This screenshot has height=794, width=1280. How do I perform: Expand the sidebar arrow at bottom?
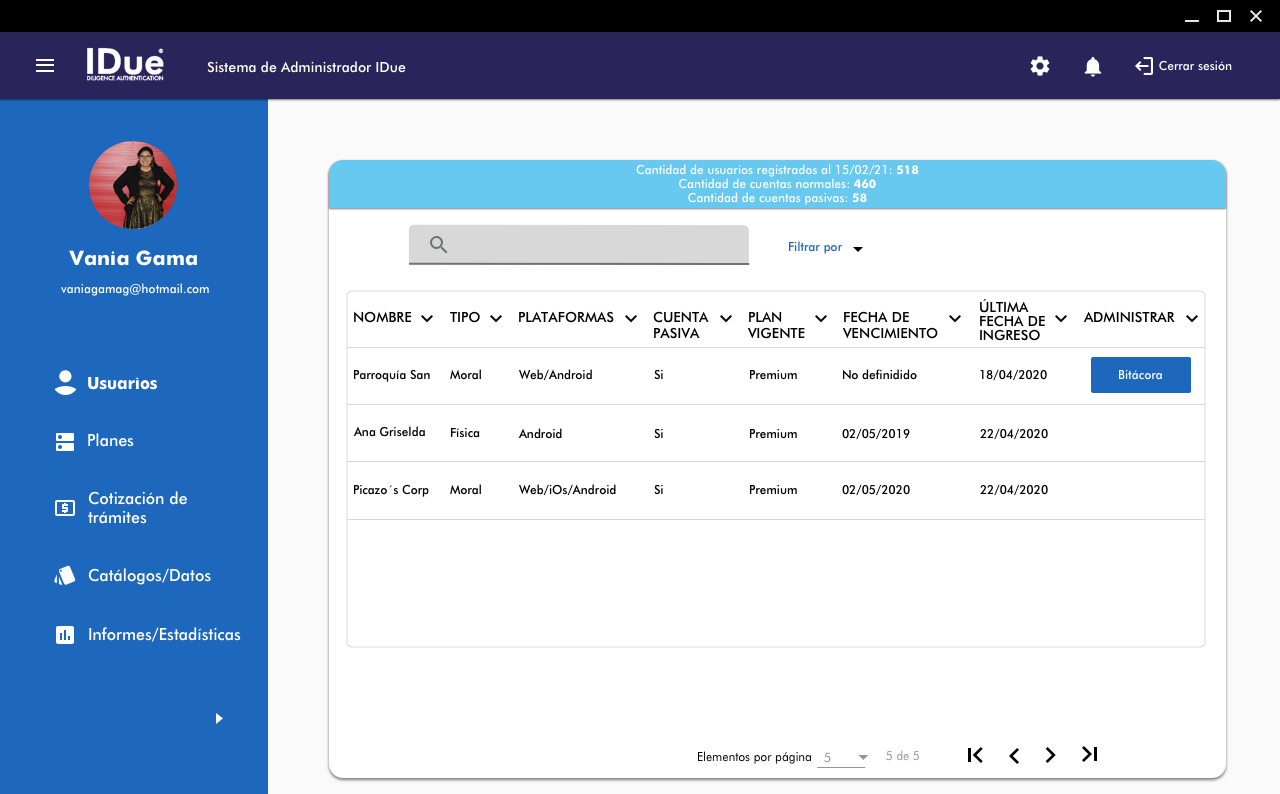pos(219,718)
